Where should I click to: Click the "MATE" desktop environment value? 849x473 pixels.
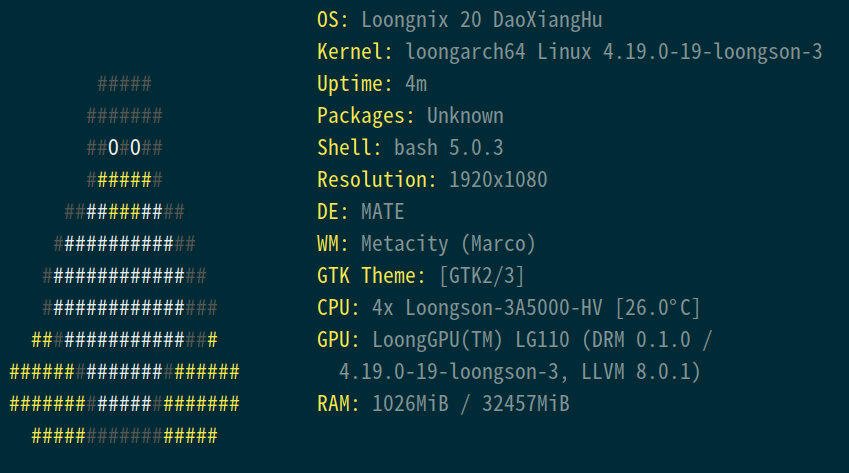click(x=382, y=212)
